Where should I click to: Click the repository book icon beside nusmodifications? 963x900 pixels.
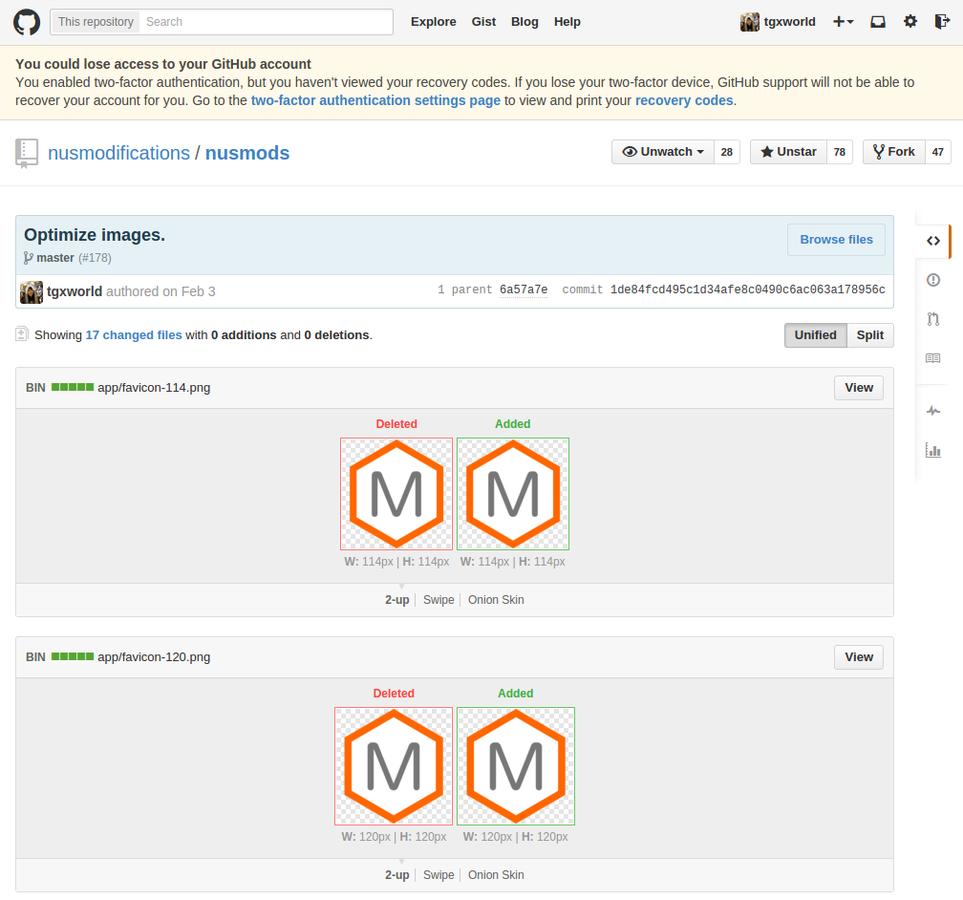point(26,153)
